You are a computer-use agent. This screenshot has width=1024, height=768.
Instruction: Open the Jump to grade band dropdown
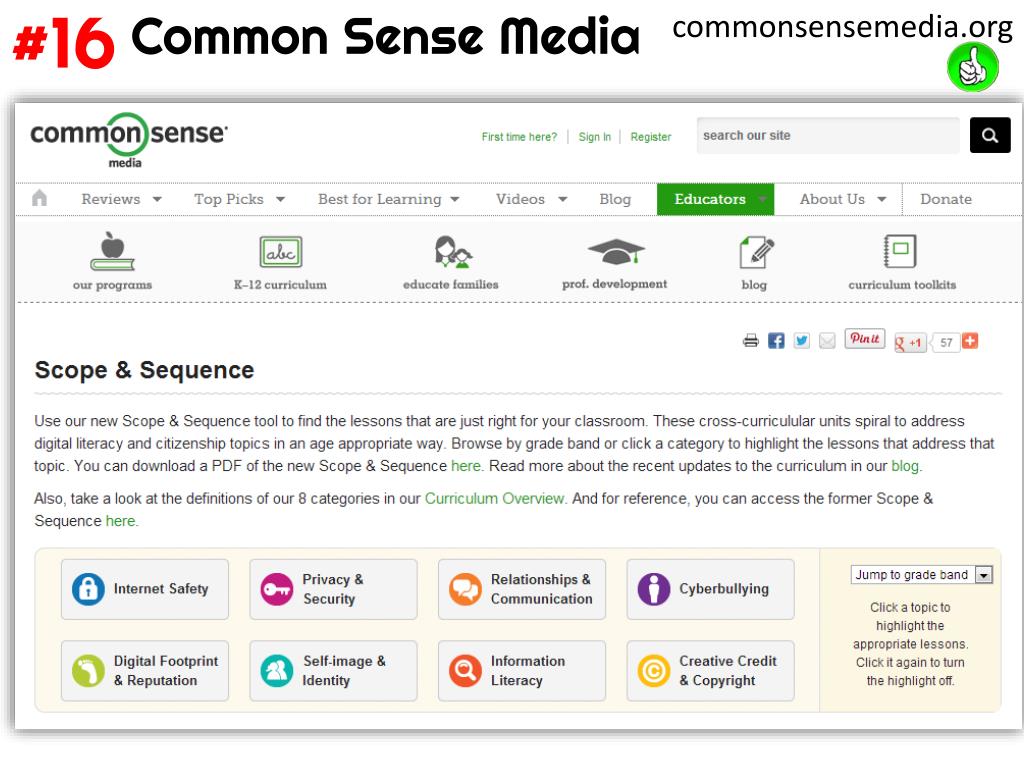(x=921, y=574)
